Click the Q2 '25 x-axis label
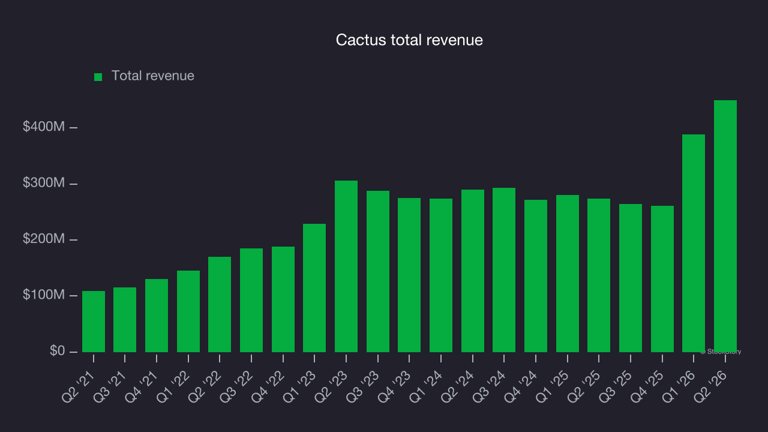 [x=584, y=387]
